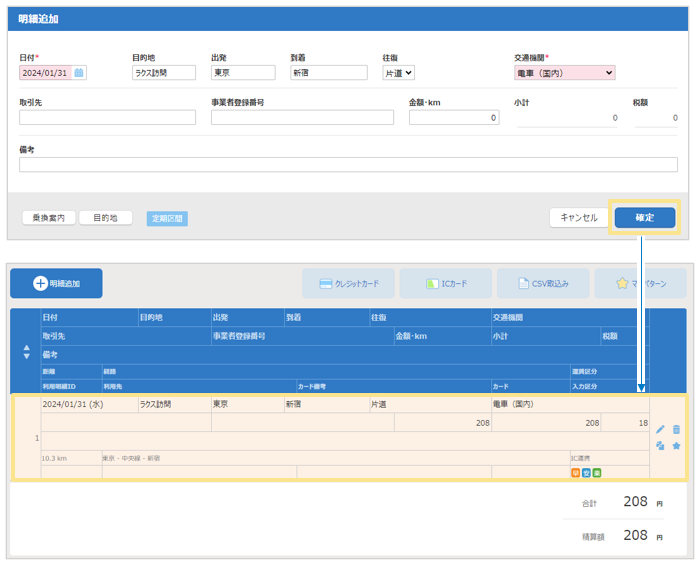Open the 交通機関 dropdown
Viewport: 699px width, 564px height.
click(564, 73)
